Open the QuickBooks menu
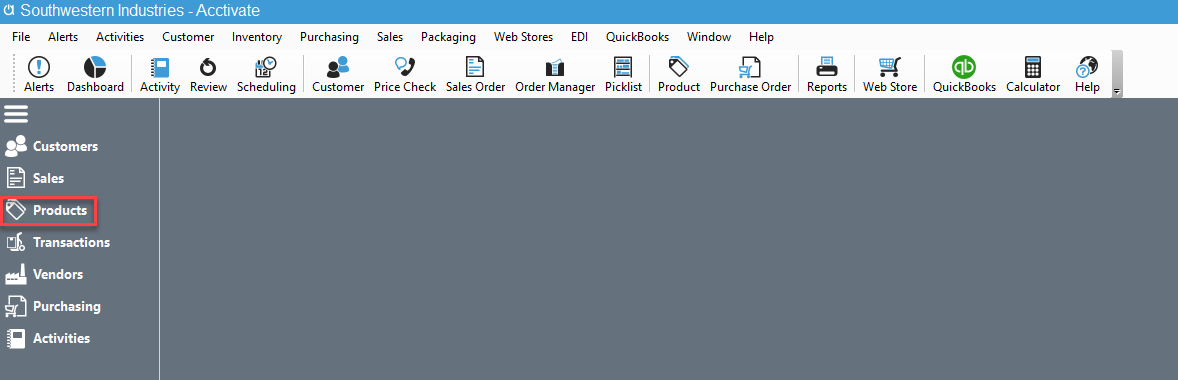 [638, 37]
